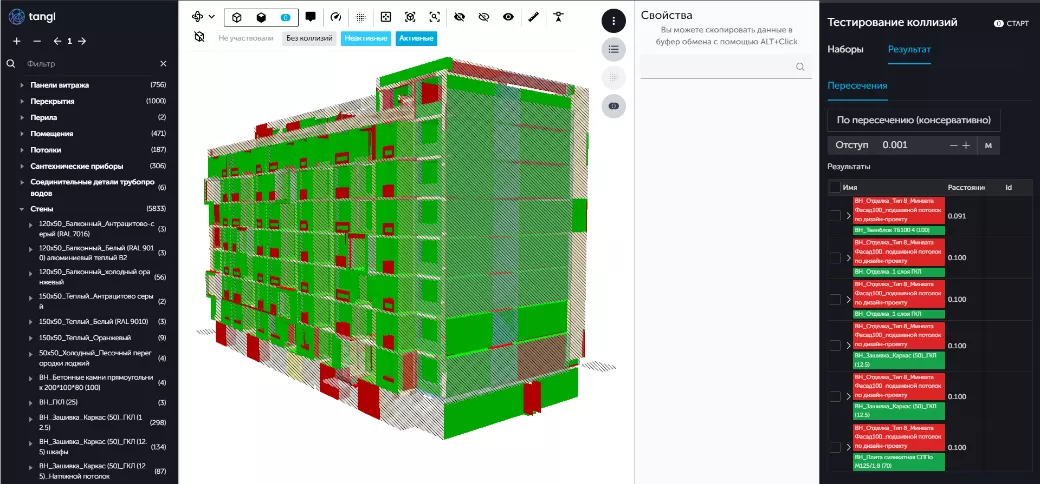
Task: Toggle the Активные collision filter
Action: tap(415, 39)
